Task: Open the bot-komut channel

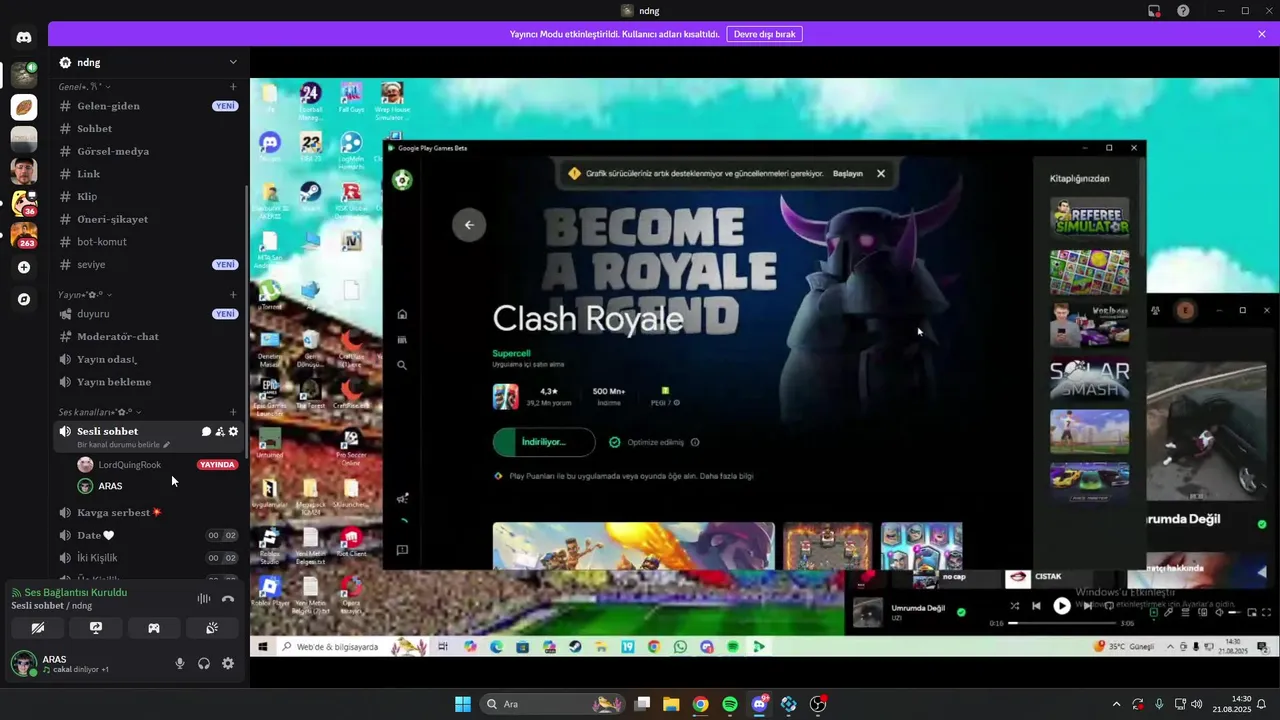Action: tap(148, 242)
